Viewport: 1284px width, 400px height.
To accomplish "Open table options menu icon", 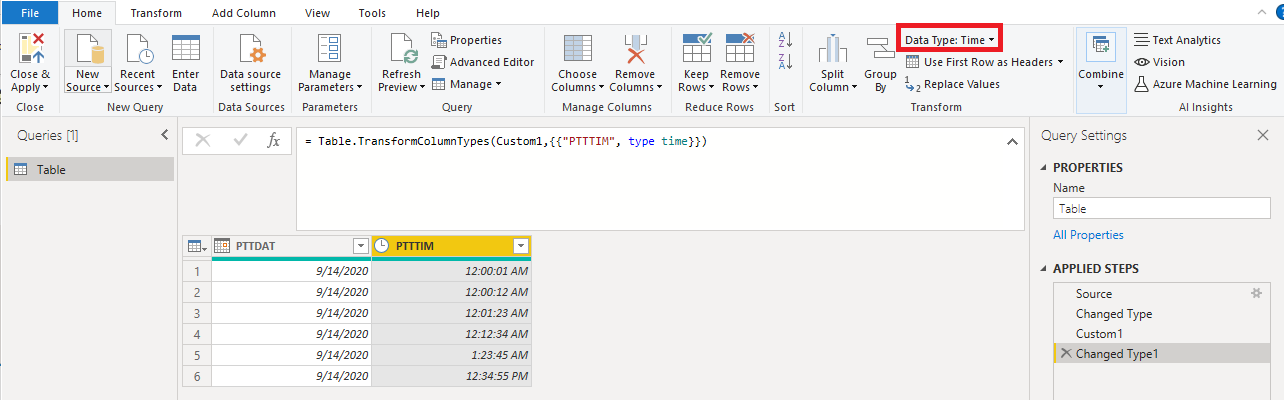I will point(196,246).
